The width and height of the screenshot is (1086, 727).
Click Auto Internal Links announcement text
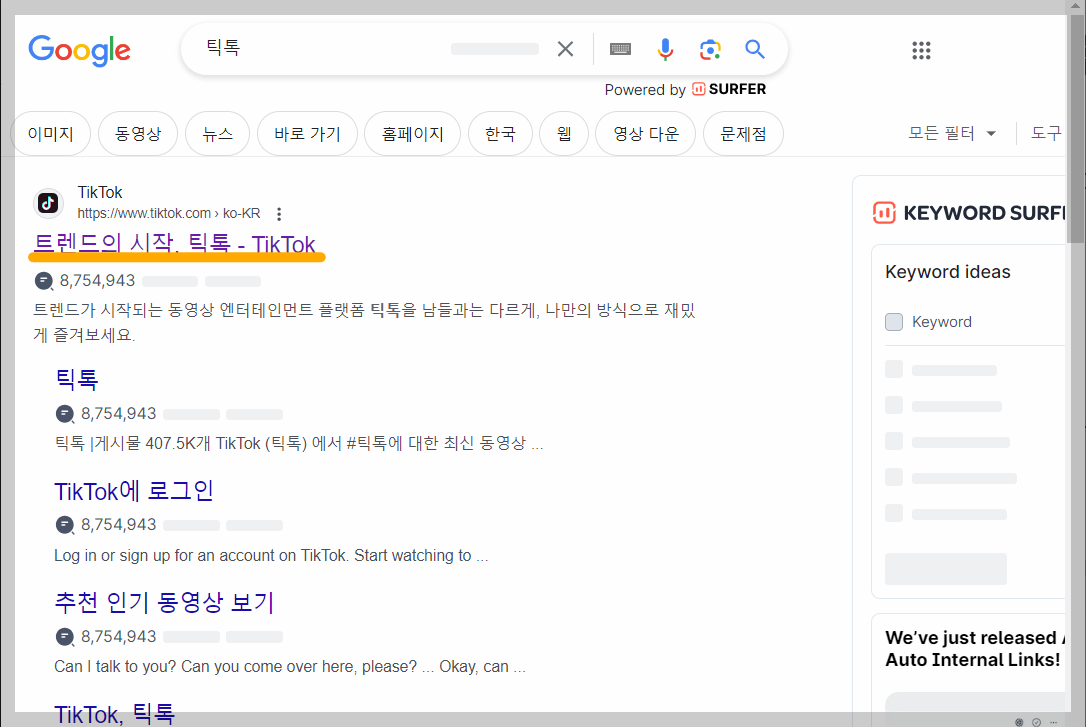tap(972, 649)
